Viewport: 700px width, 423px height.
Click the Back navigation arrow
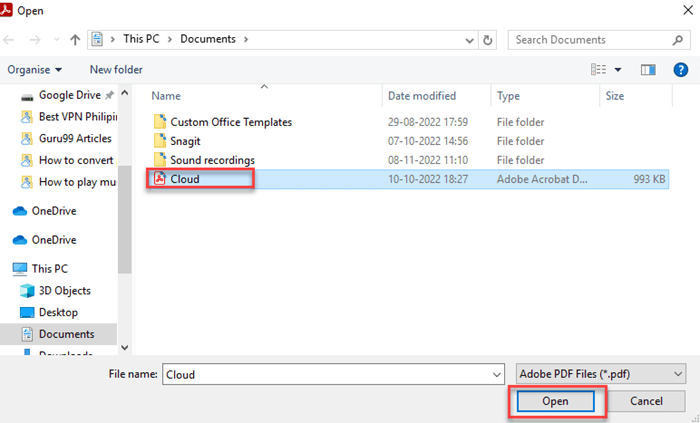[8, 40]
